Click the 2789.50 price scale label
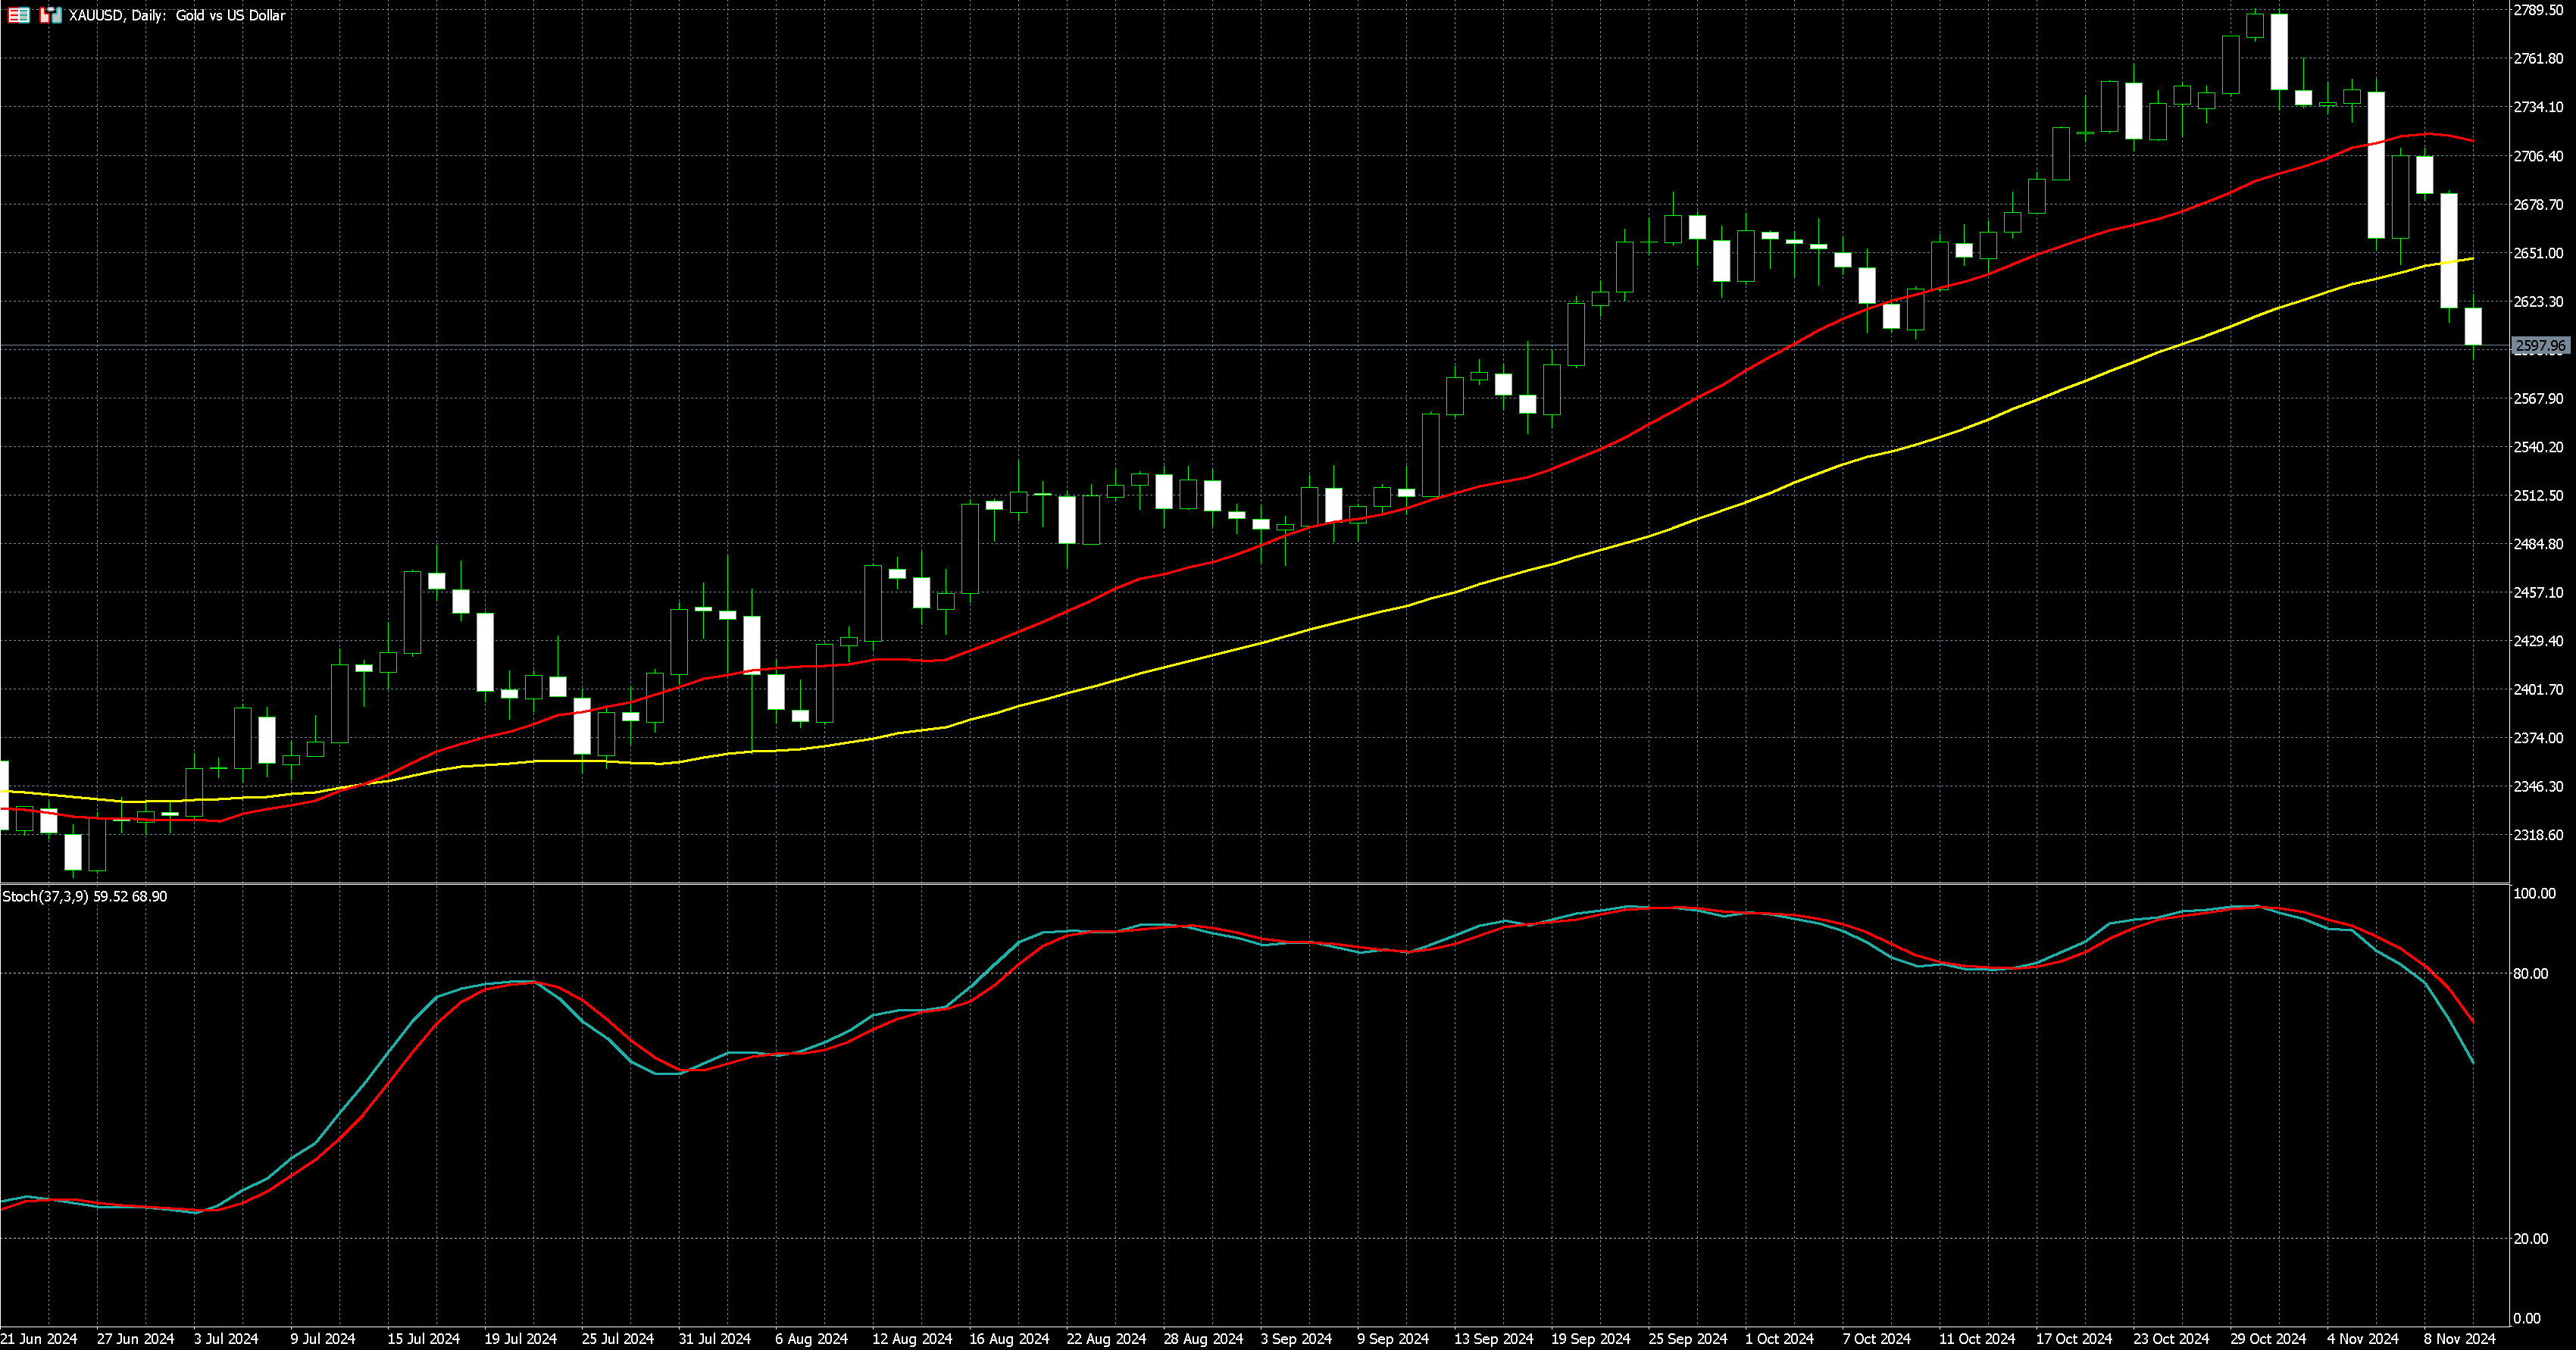Screen dimensions: 2576x1350 click(2538, 10)
